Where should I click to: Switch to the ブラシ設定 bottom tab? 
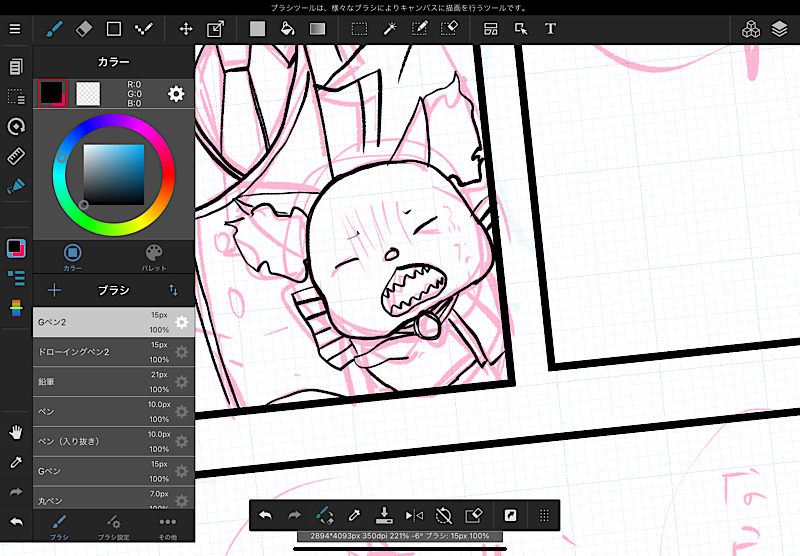pos(113,527)
